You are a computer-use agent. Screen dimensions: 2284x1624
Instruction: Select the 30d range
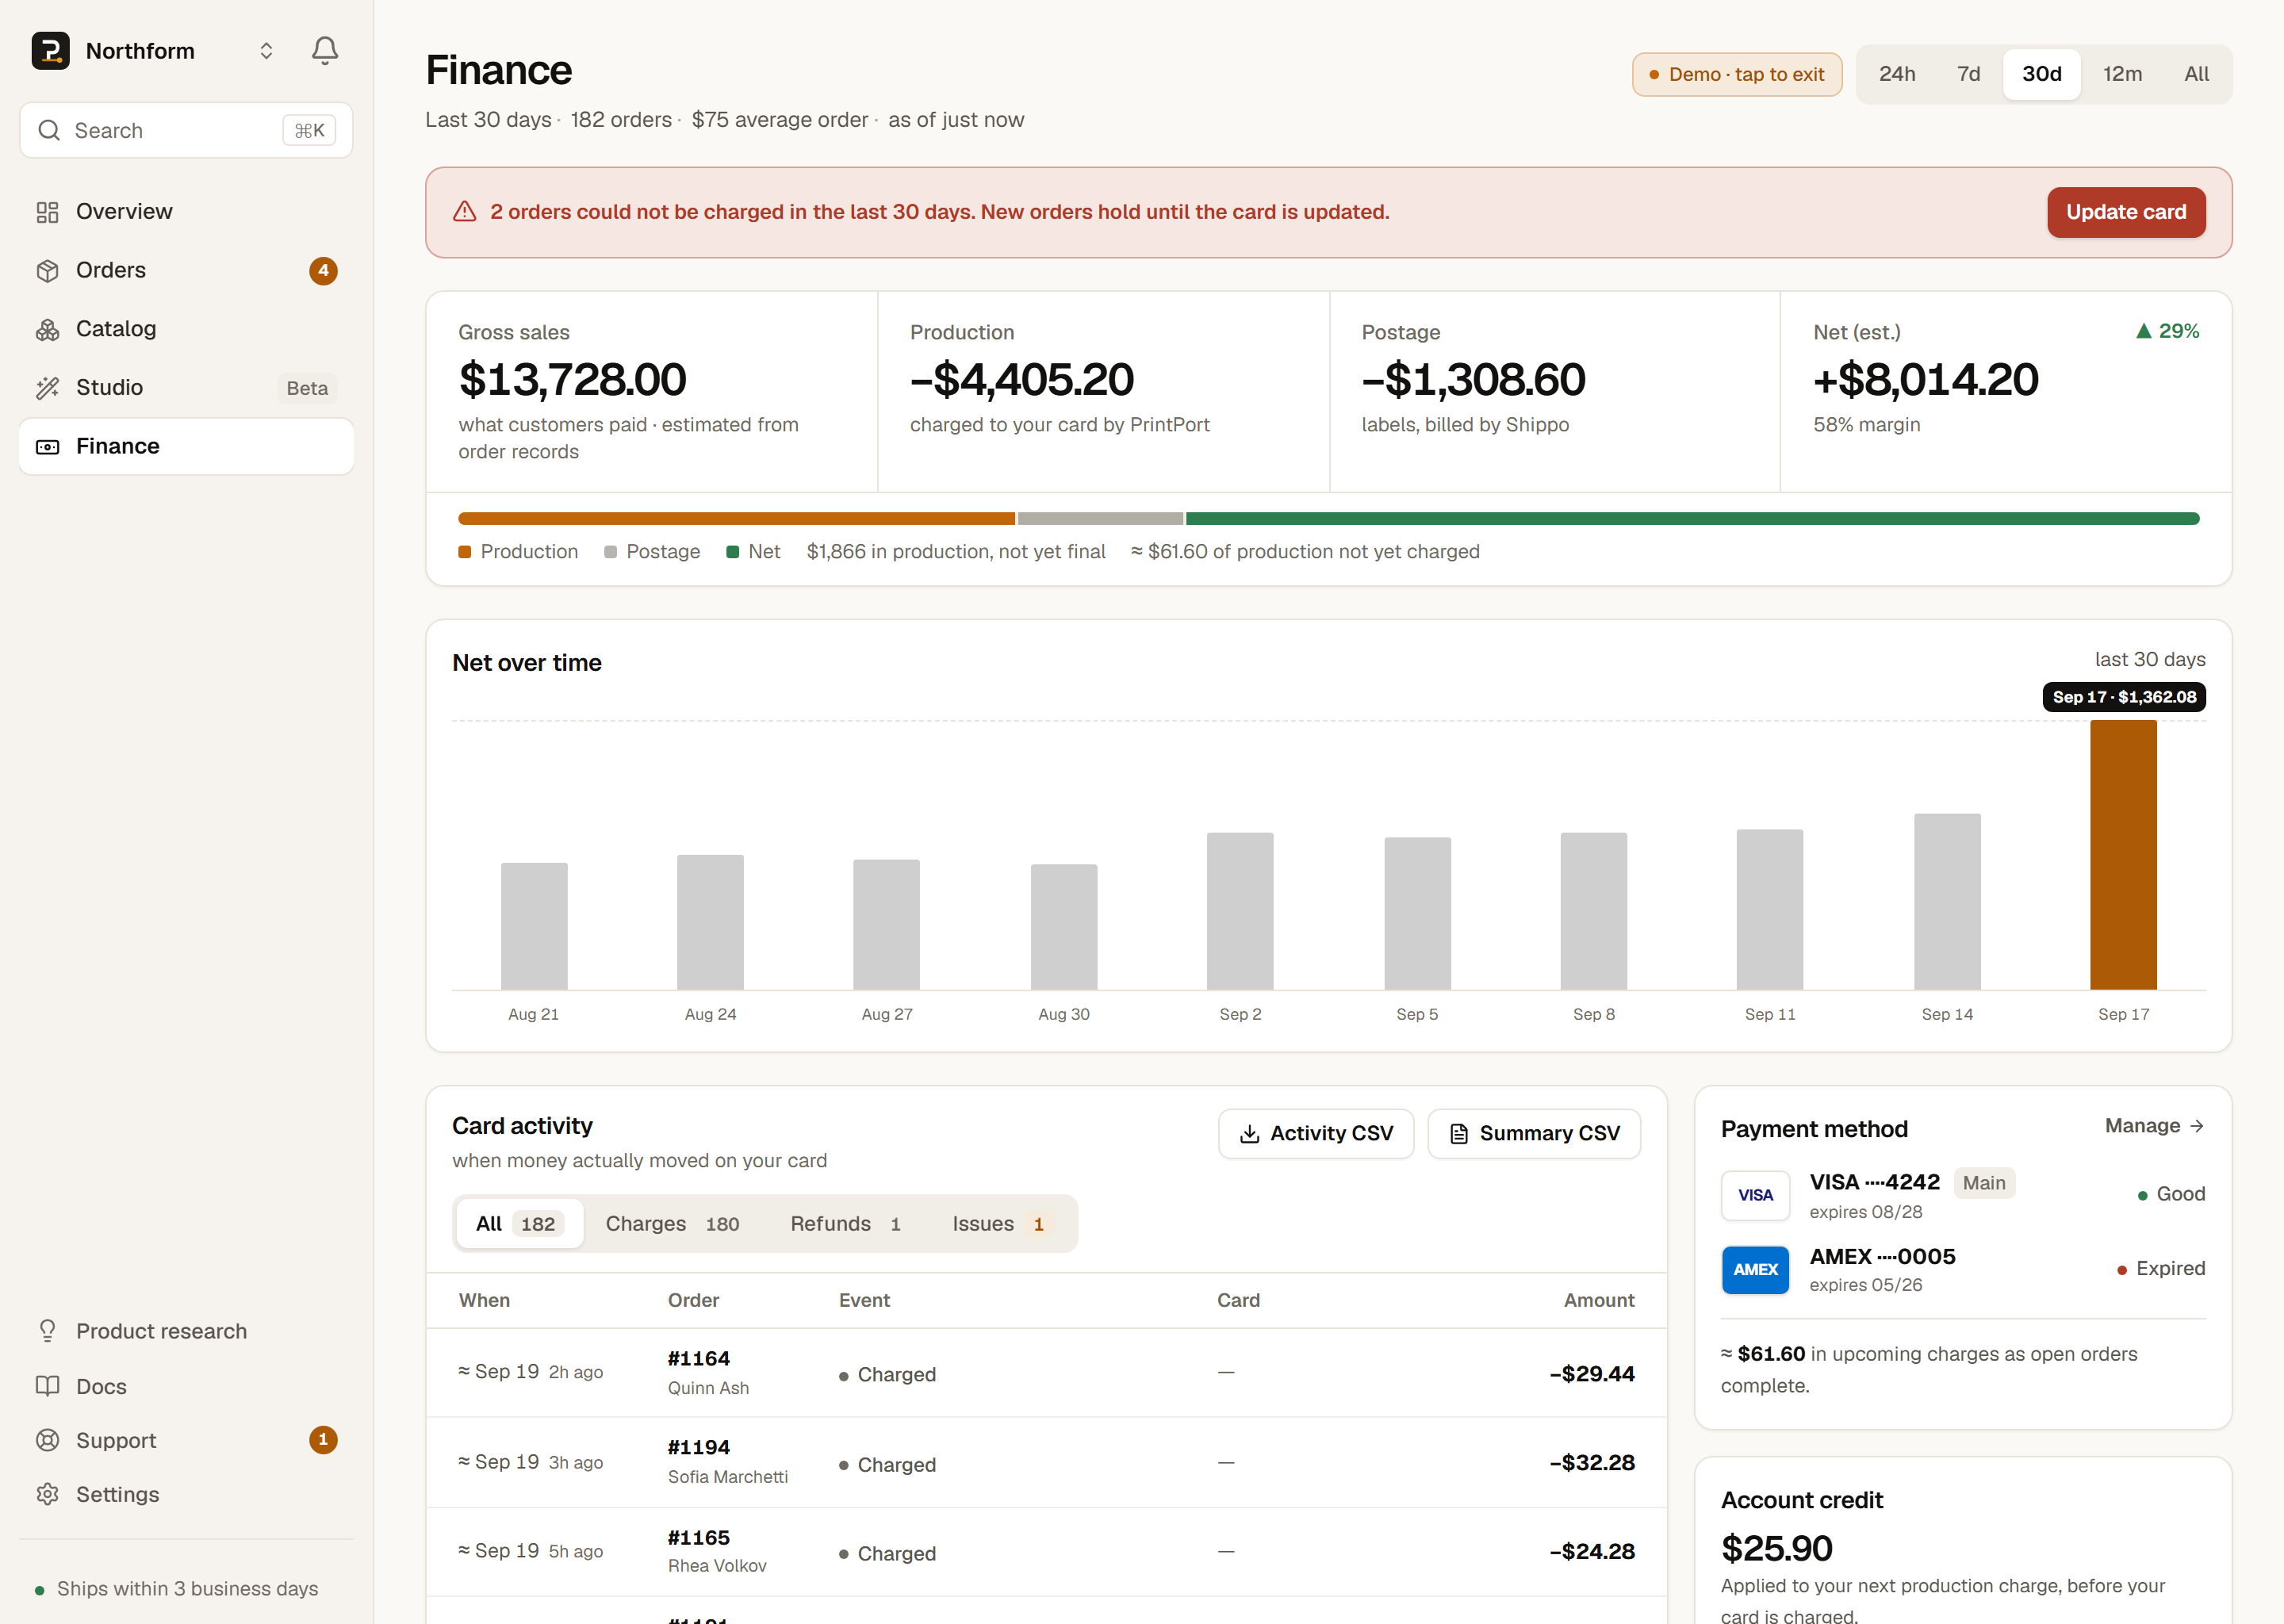(x=2042, y=74)
